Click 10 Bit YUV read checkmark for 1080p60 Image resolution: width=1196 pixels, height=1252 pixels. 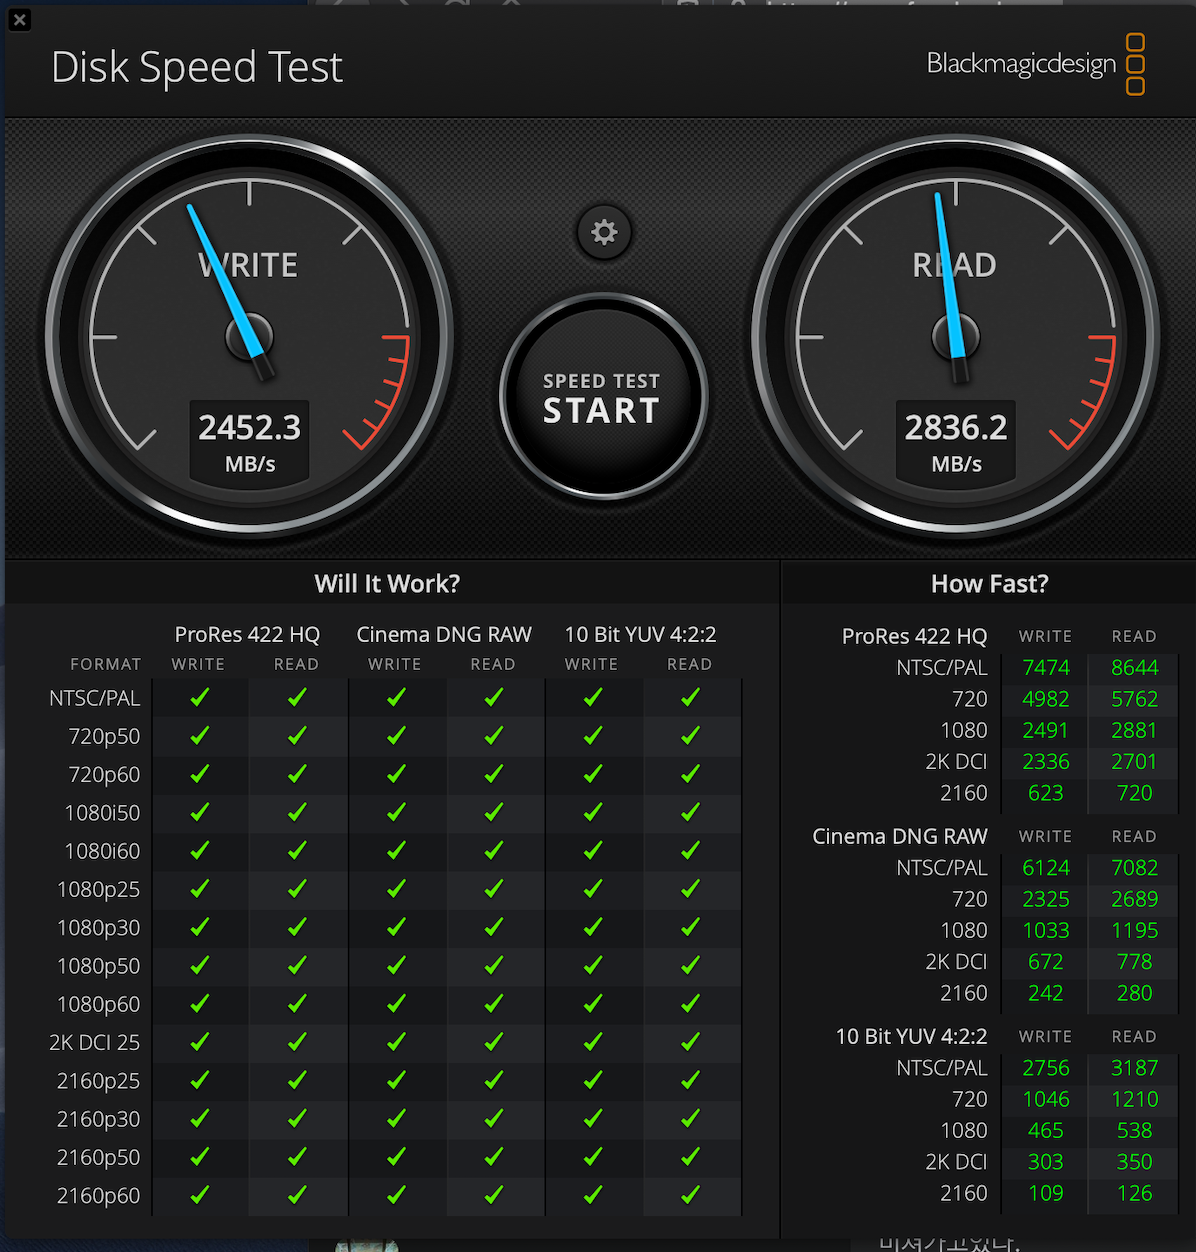pyautogui.click(x=690, y=1004)
